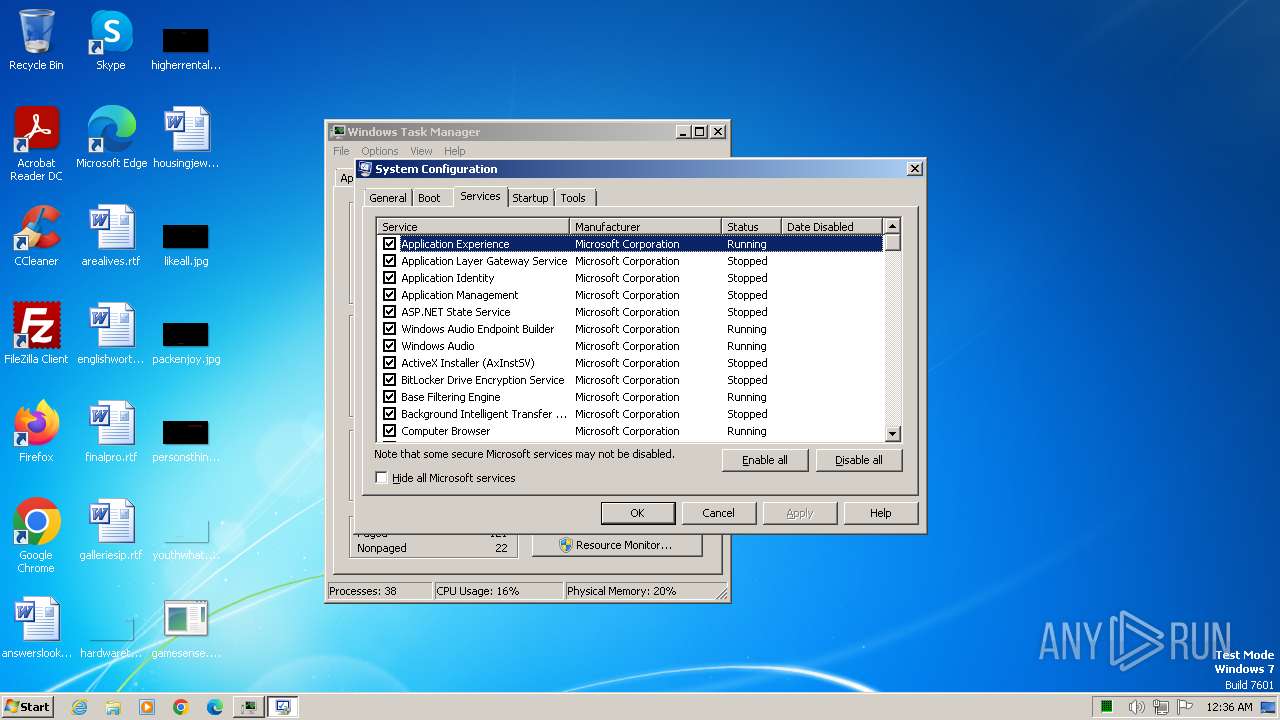The image size is (1280, 720).
Task: Select answerslook document icon
Action: click(x=36, y=627)
